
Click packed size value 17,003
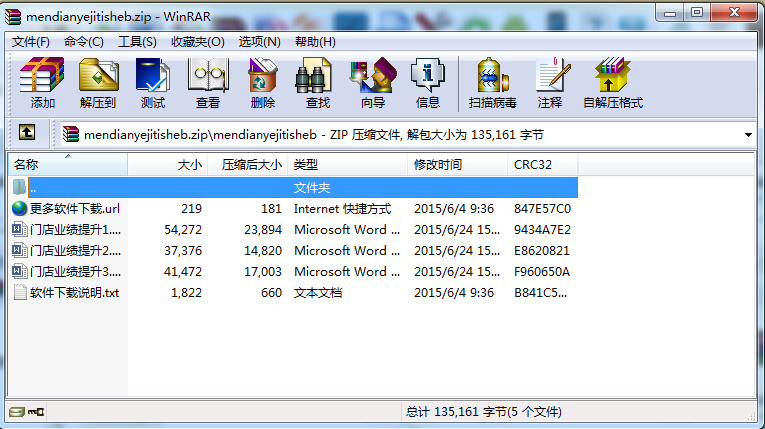tap(263, 272)
